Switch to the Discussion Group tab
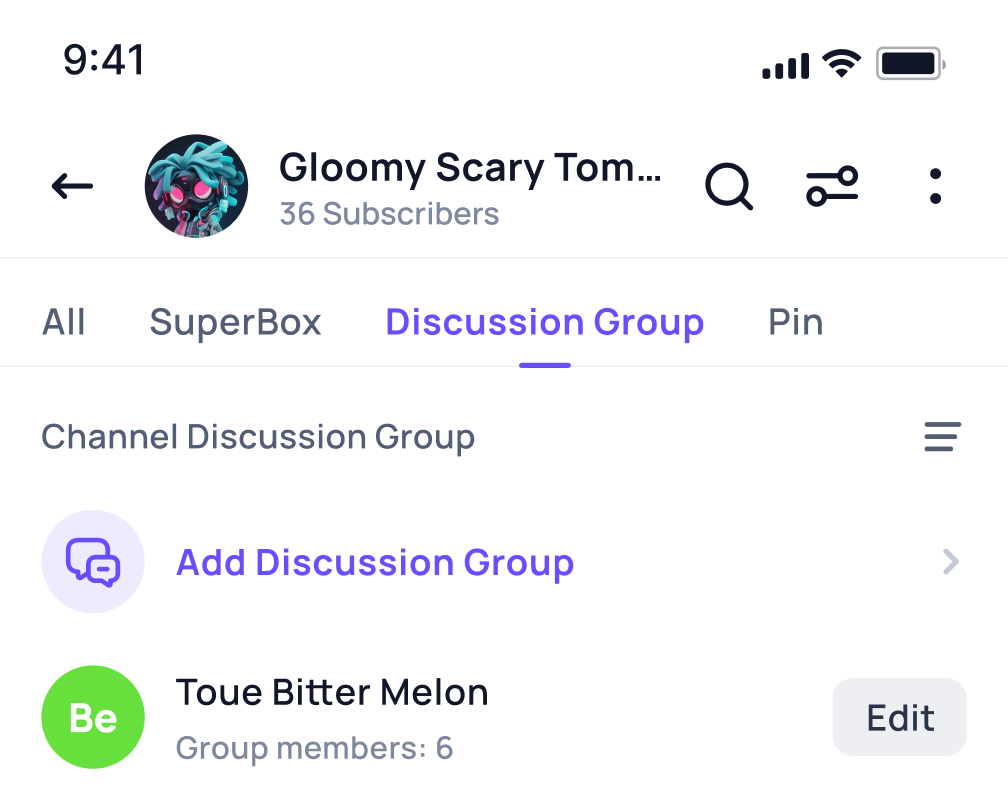 [545, 322]
